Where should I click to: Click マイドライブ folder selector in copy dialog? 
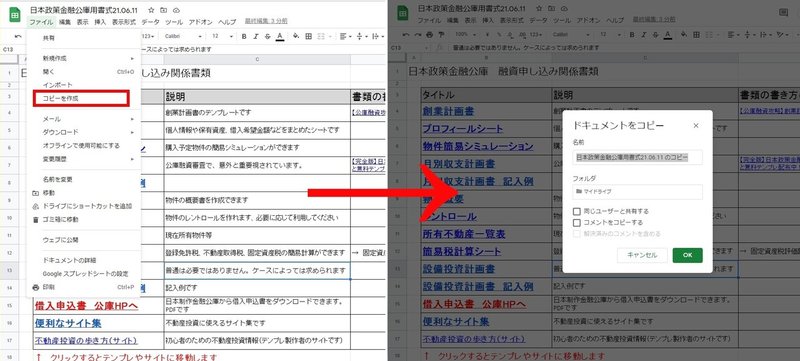637,192
